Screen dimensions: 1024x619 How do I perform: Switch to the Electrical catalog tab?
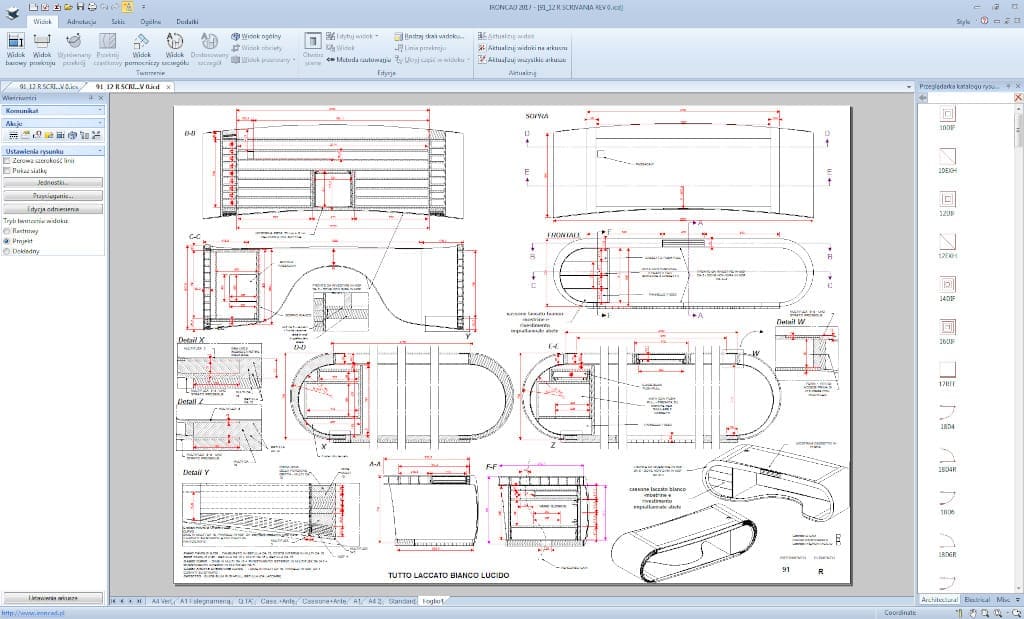tap(977, 599)
